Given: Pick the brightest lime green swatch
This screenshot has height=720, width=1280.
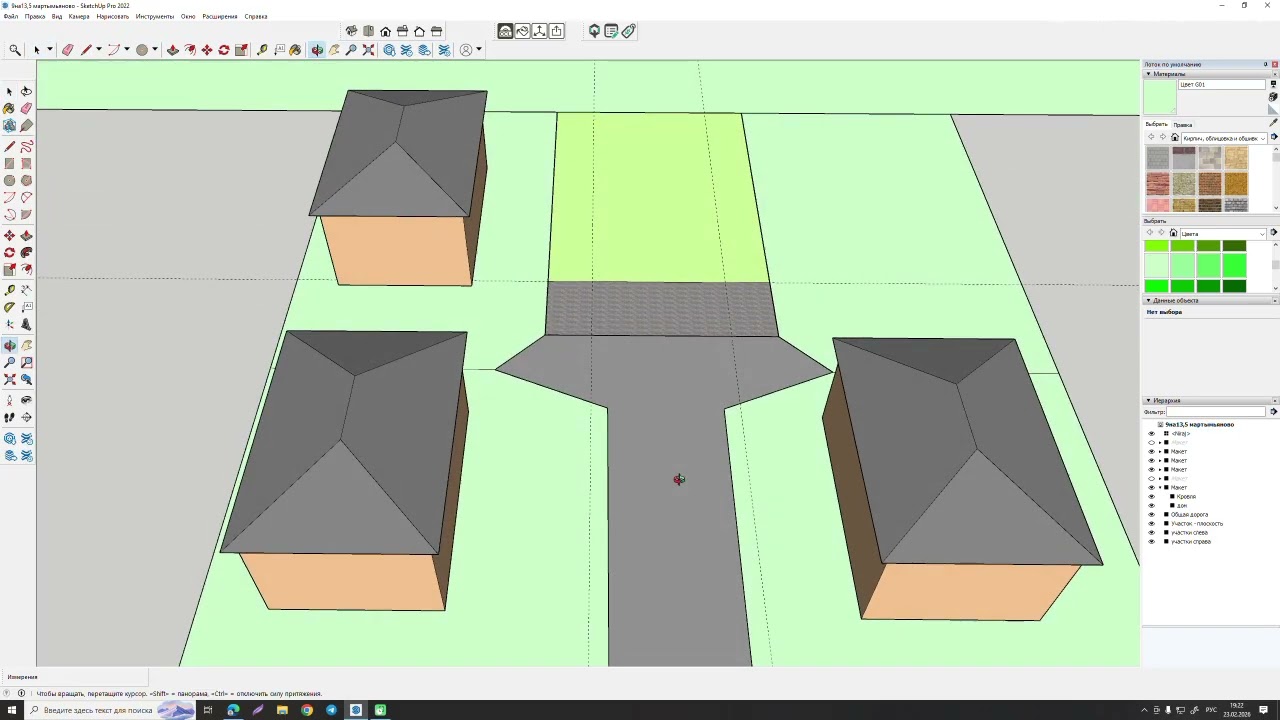Looking at the screenshot, I should 1156,246.
